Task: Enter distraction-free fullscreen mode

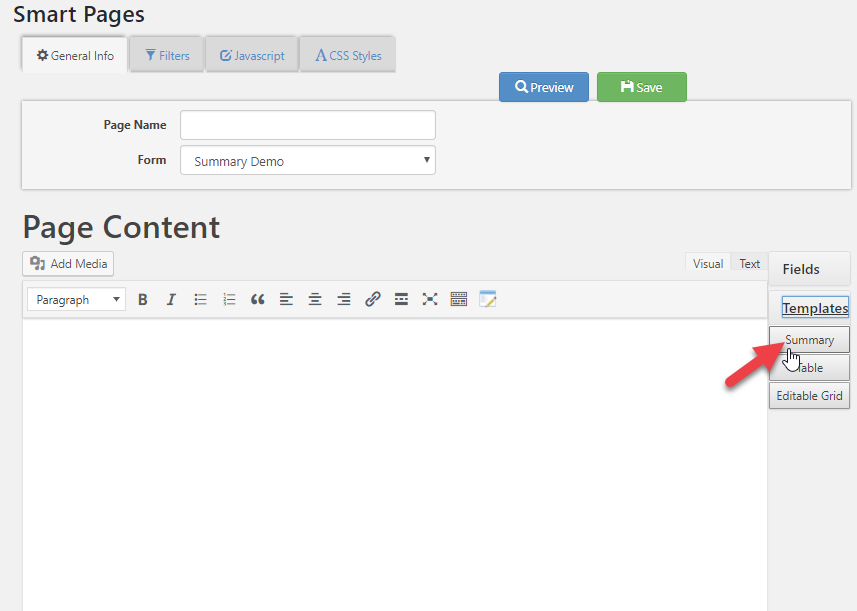Action: point(430,299)
